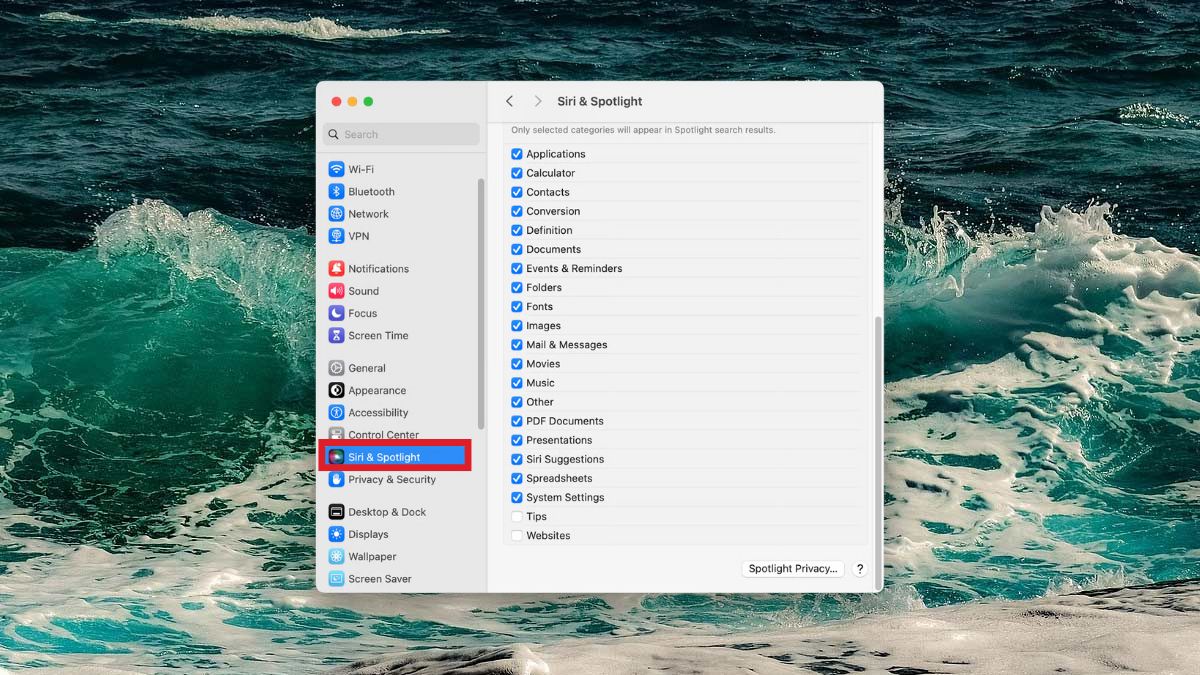1200x675 pixels.
Task: Enable the Tips category checkbox
Action: pyautogui.click(x=517, y=517)
